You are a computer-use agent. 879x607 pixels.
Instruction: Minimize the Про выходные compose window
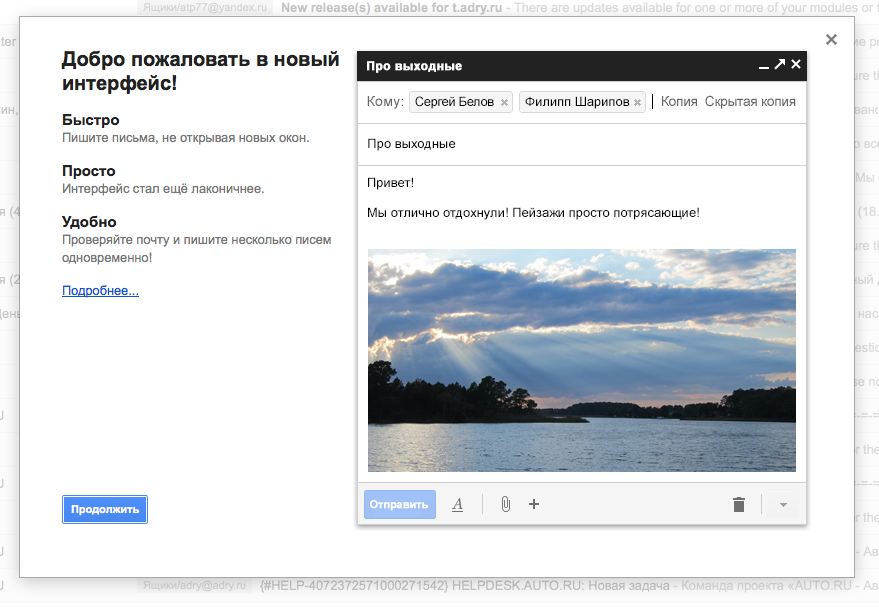tap(764, 66)
